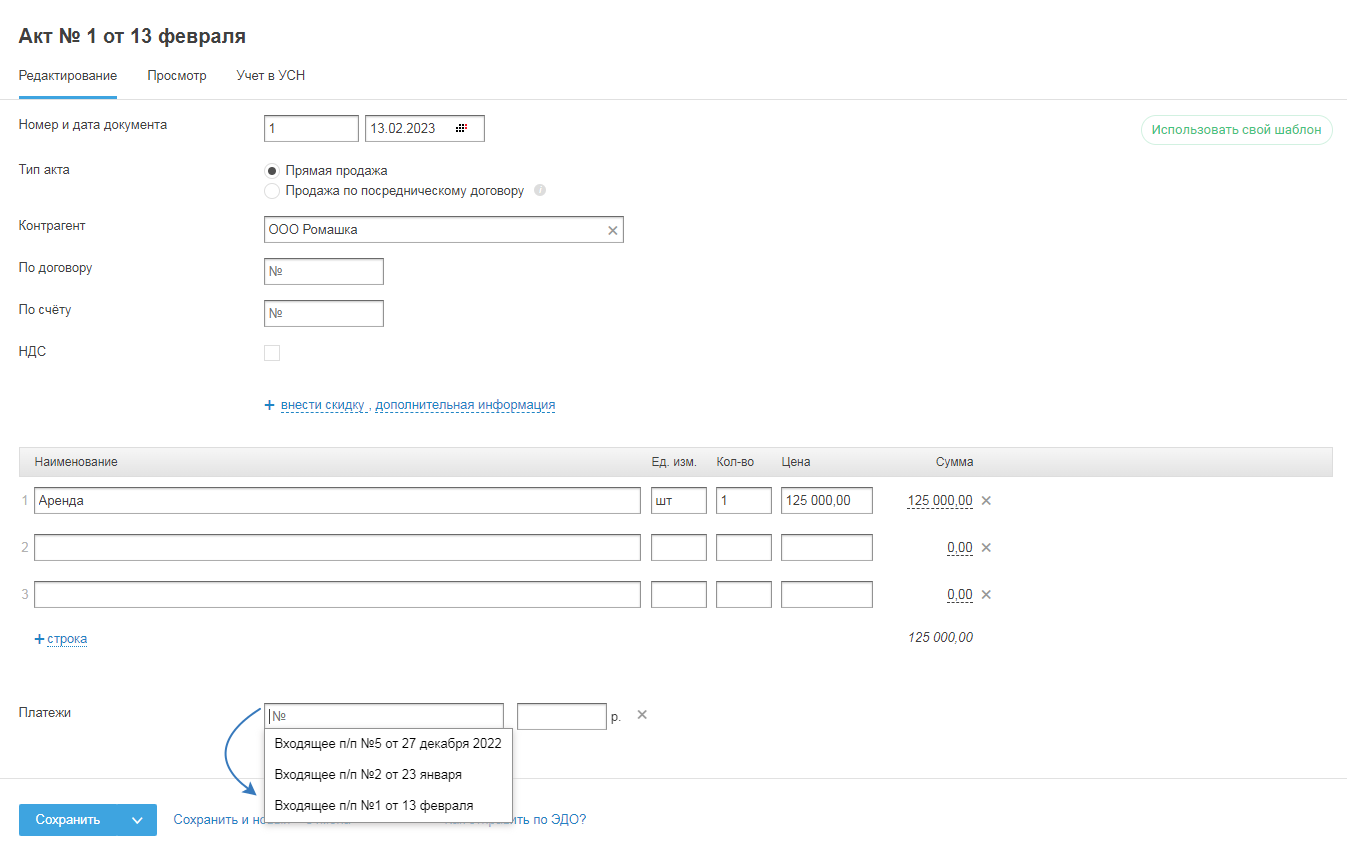
Task: Click info icon next to посредническому договору
Action: pos(540,190)
